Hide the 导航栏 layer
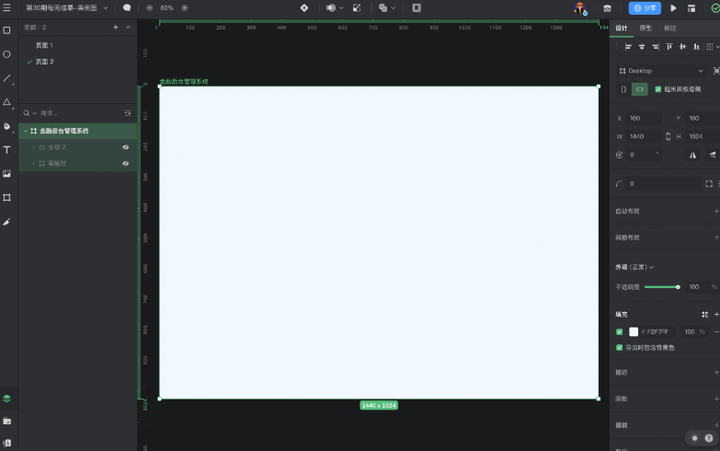Screen dimensions: 720x451 click(125, 163)
